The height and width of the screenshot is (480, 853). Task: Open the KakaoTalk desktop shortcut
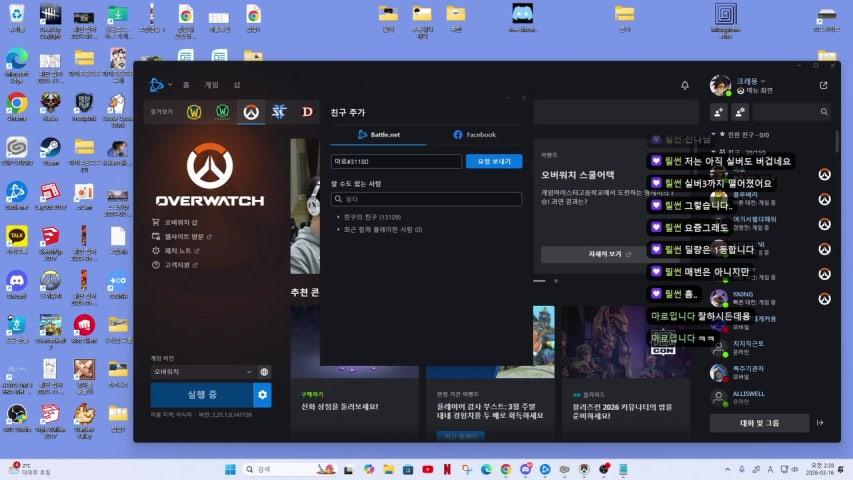[17, 240]
